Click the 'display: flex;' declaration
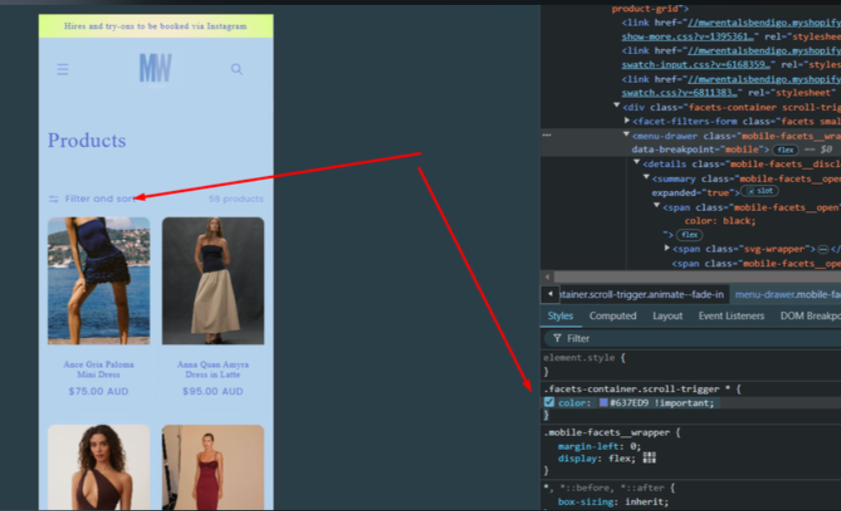Screen dimensions: 841x511 pos(596,458)
